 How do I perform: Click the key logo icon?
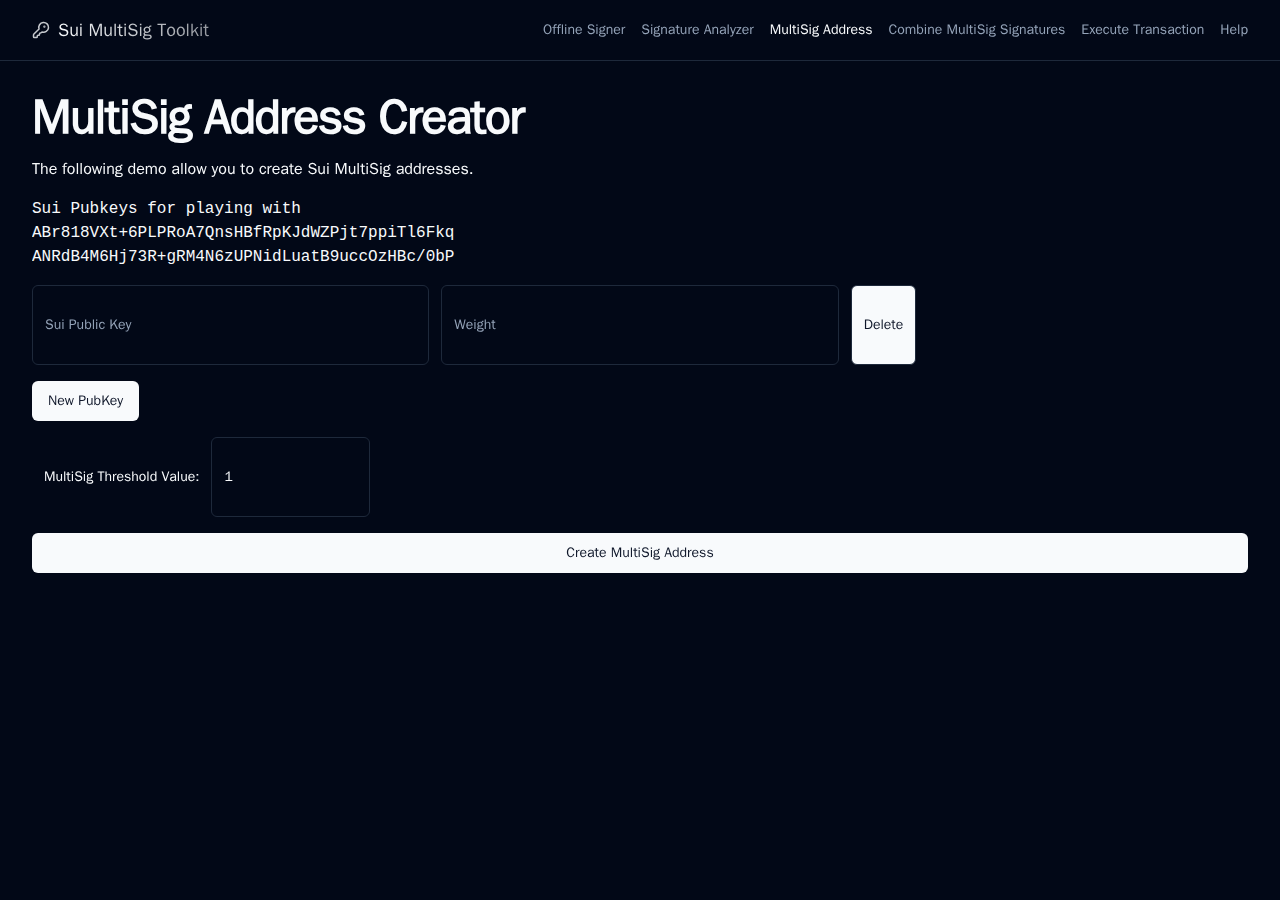tap(41, 30)
